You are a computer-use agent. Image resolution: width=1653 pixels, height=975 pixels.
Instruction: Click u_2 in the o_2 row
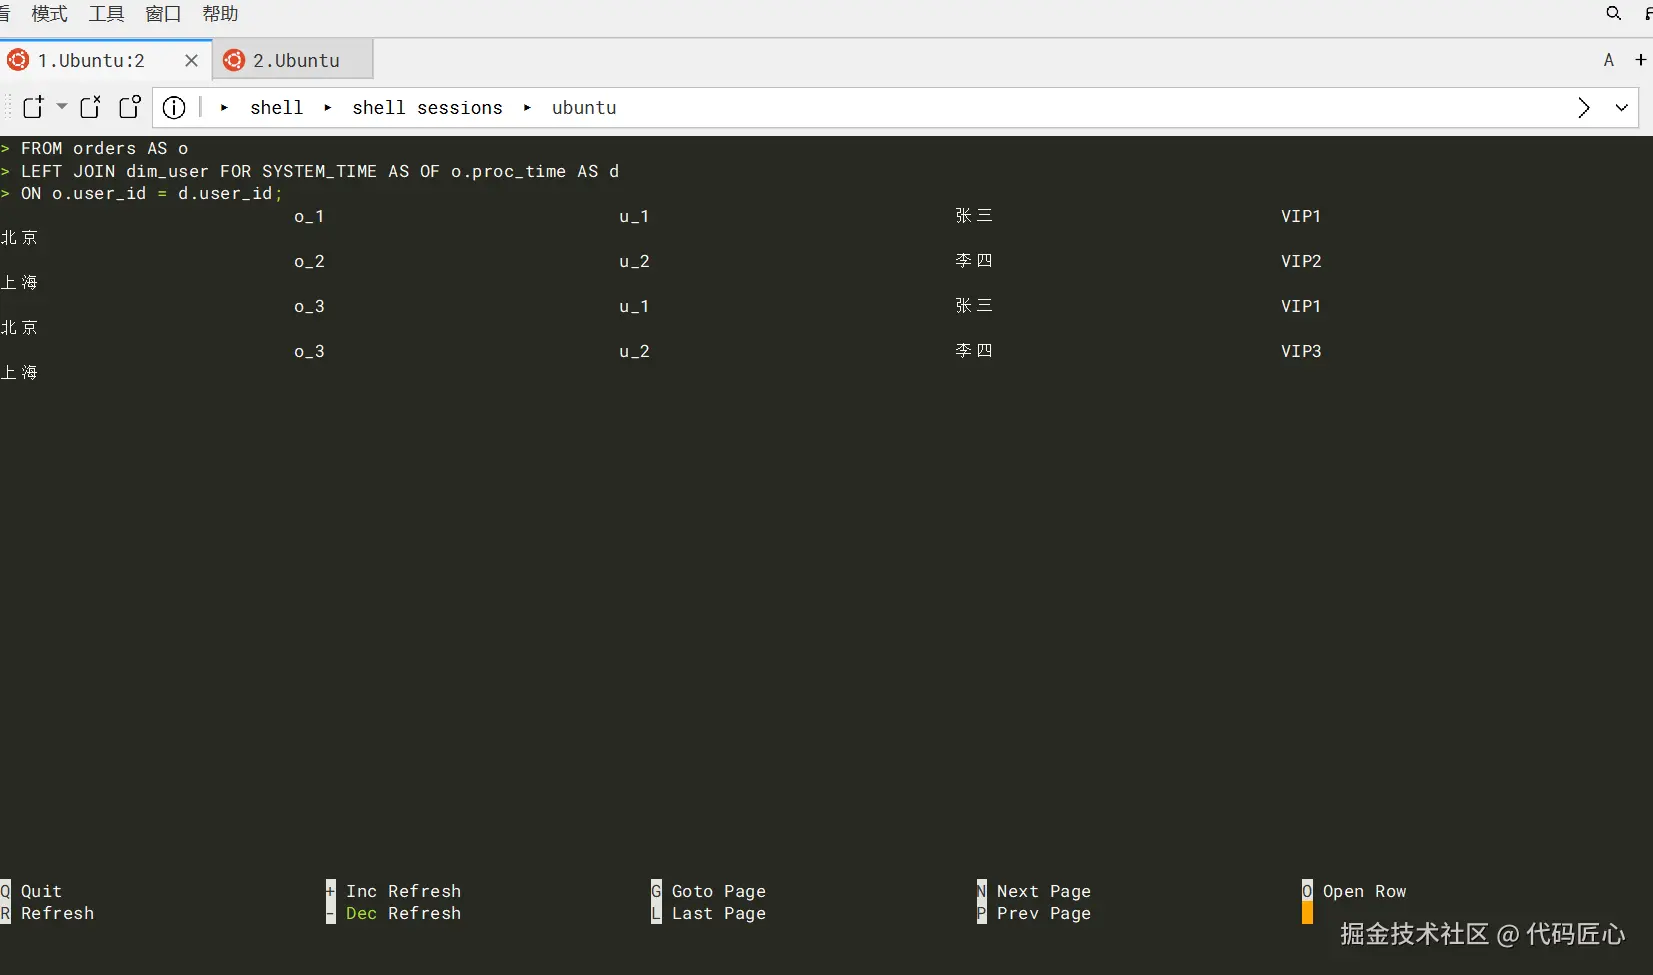(634, 261)
